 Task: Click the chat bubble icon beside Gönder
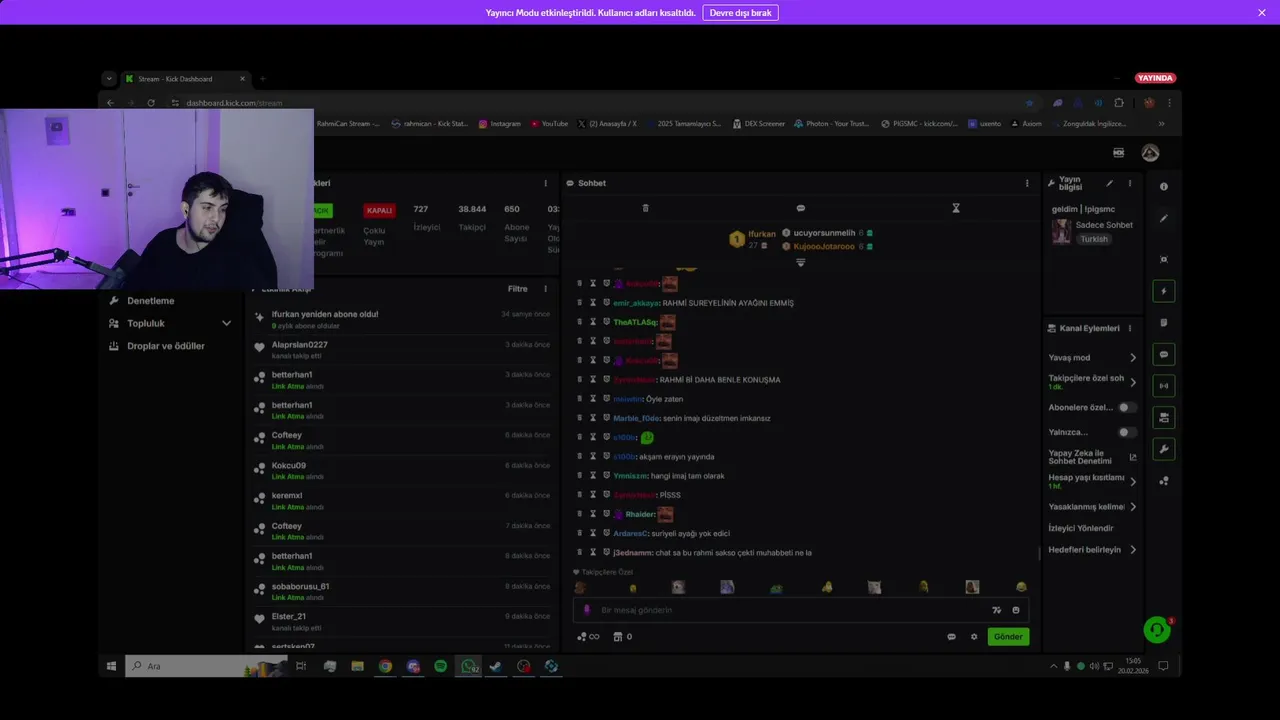pos(951,637)
